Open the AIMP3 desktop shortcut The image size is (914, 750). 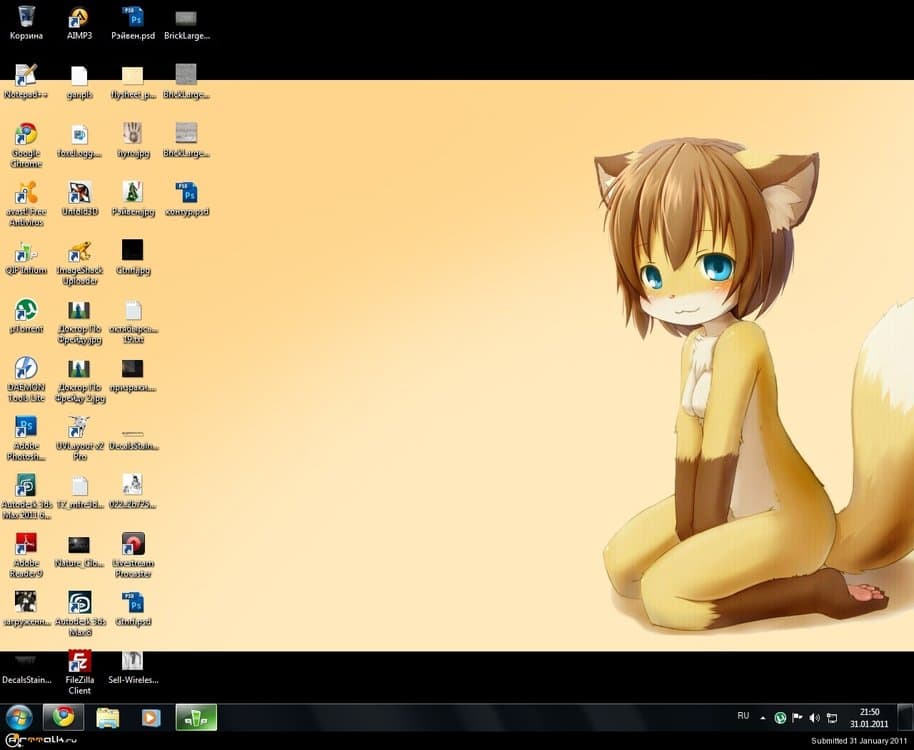(79, 18)
